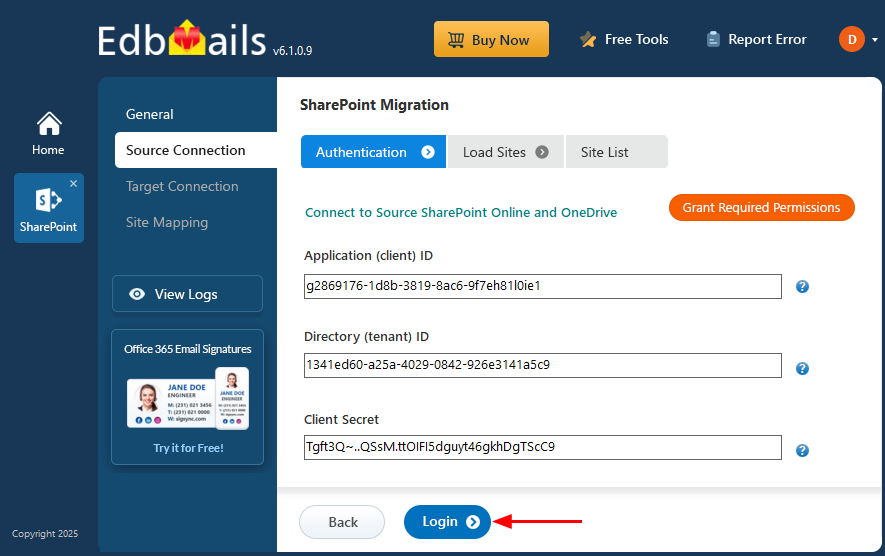
Task: Click Office 365 Email Signatures heading
Action: click(x=188, y=349)
